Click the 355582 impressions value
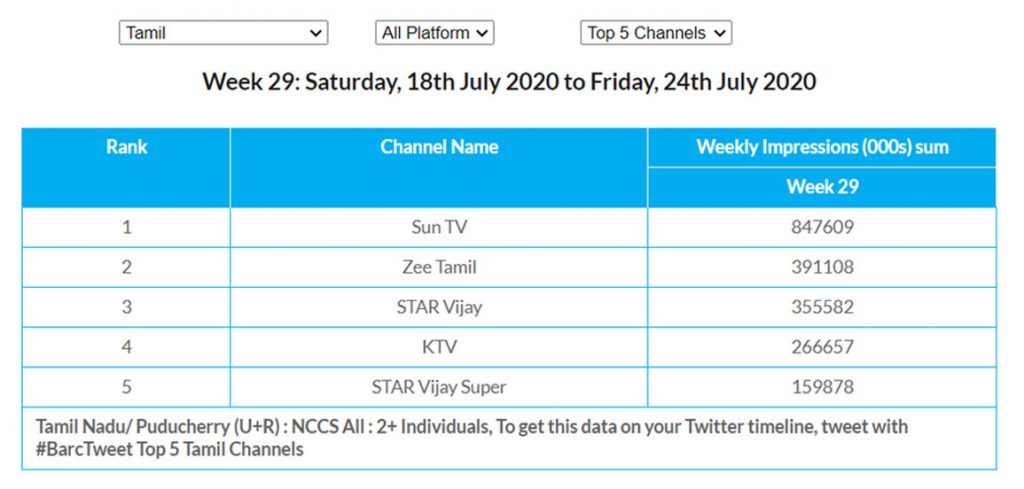The width and height of the screenshot is (1024, 489). [822, 307]
